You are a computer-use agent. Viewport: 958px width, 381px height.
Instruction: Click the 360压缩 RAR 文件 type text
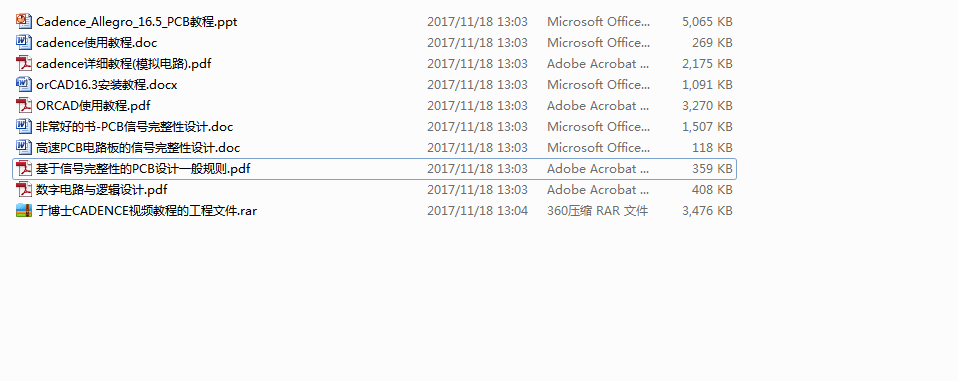point(598,211)
